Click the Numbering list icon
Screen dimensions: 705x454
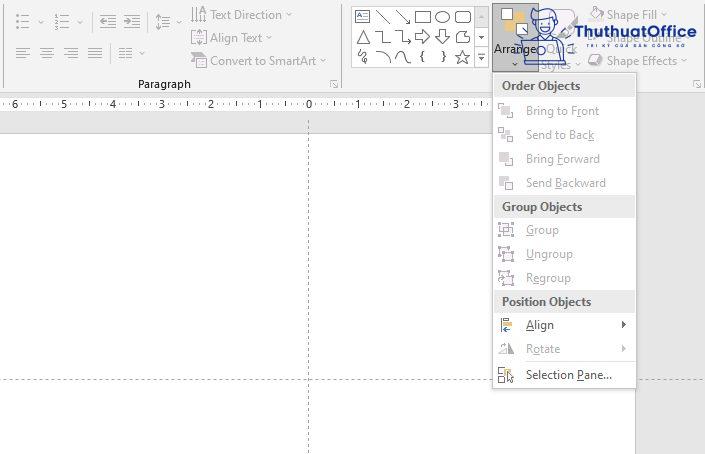click(x=62, y=22)
